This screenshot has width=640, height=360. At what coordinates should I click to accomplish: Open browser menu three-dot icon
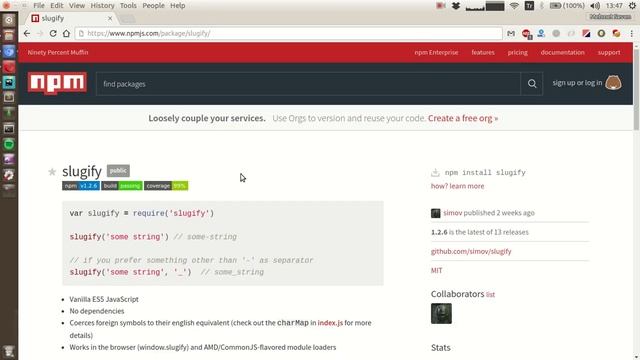tap(631, 33)
